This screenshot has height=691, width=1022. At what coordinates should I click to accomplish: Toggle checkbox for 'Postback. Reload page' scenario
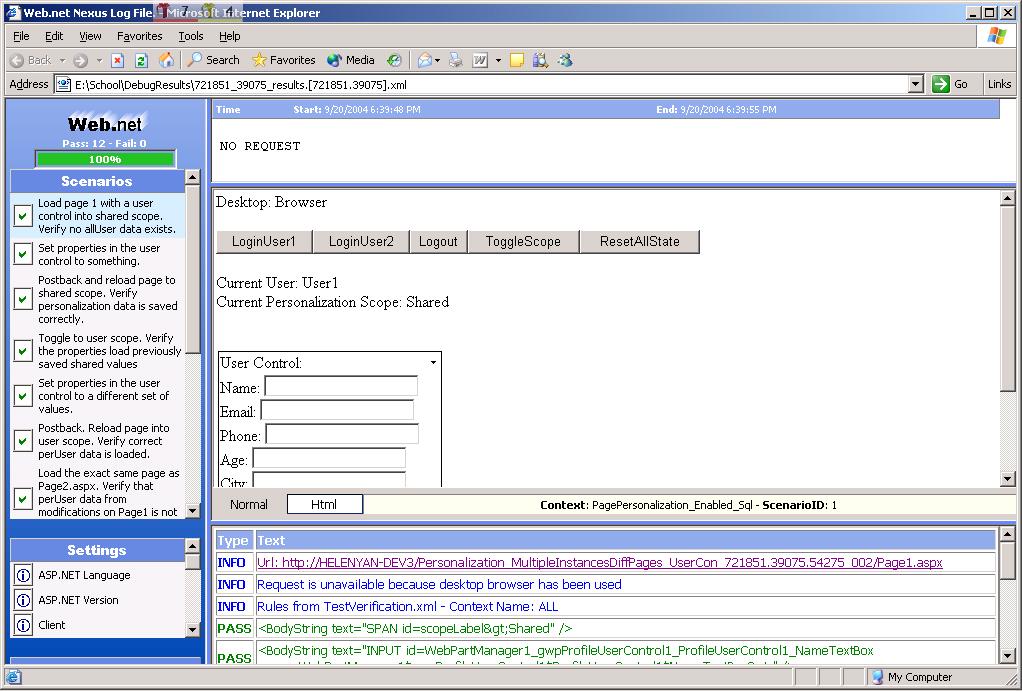pos(23,441)
